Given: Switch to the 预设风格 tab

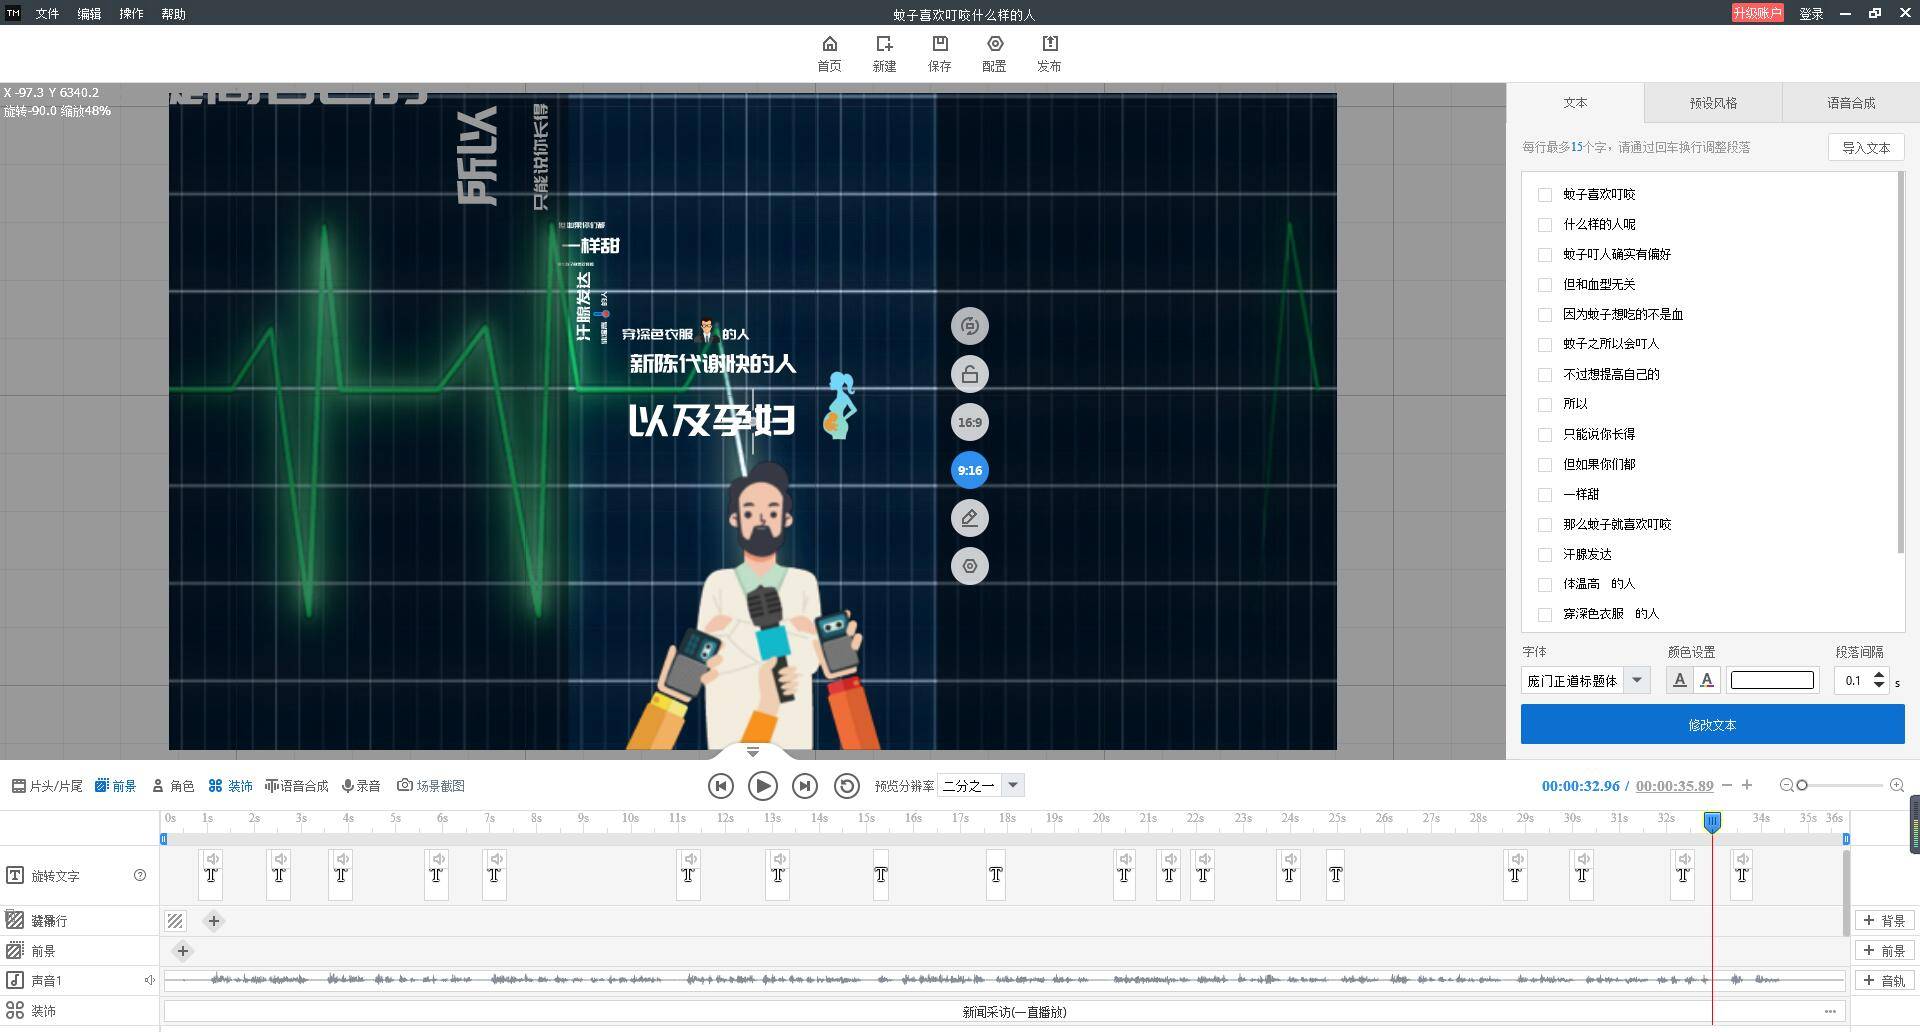Looking at the screenshot, I should coord(1713,103).
